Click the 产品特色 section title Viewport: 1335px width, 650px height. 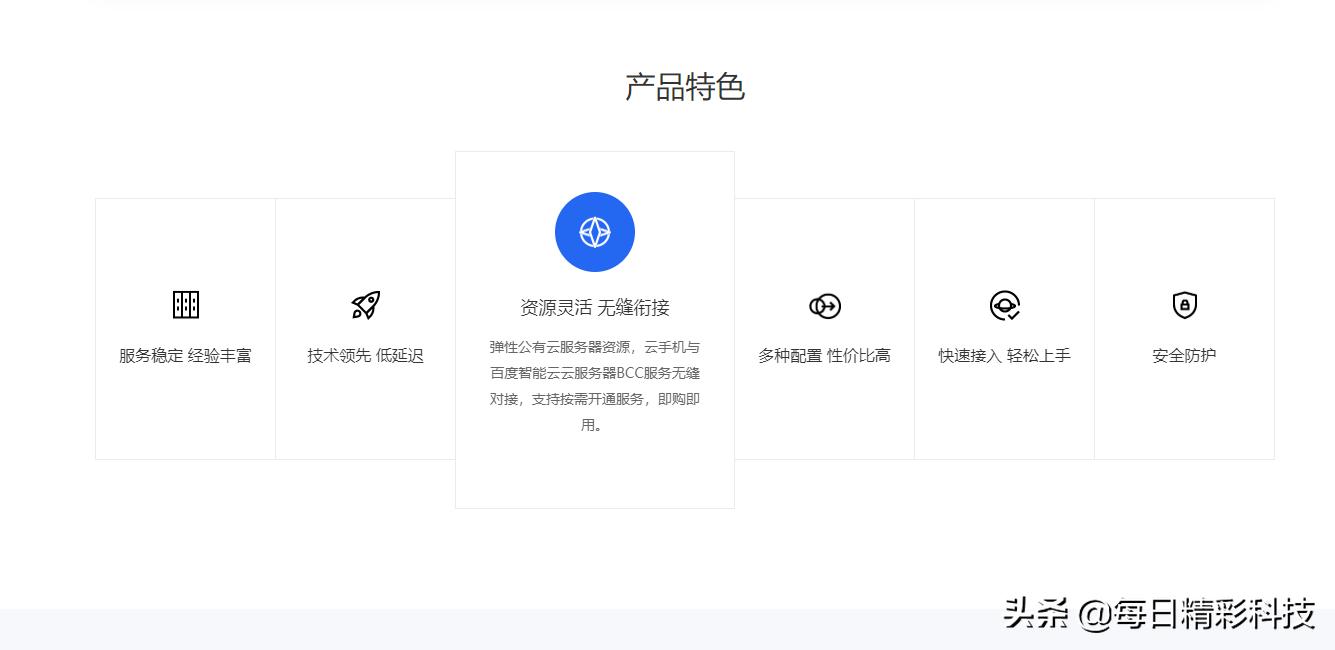[x=684, y=87]
